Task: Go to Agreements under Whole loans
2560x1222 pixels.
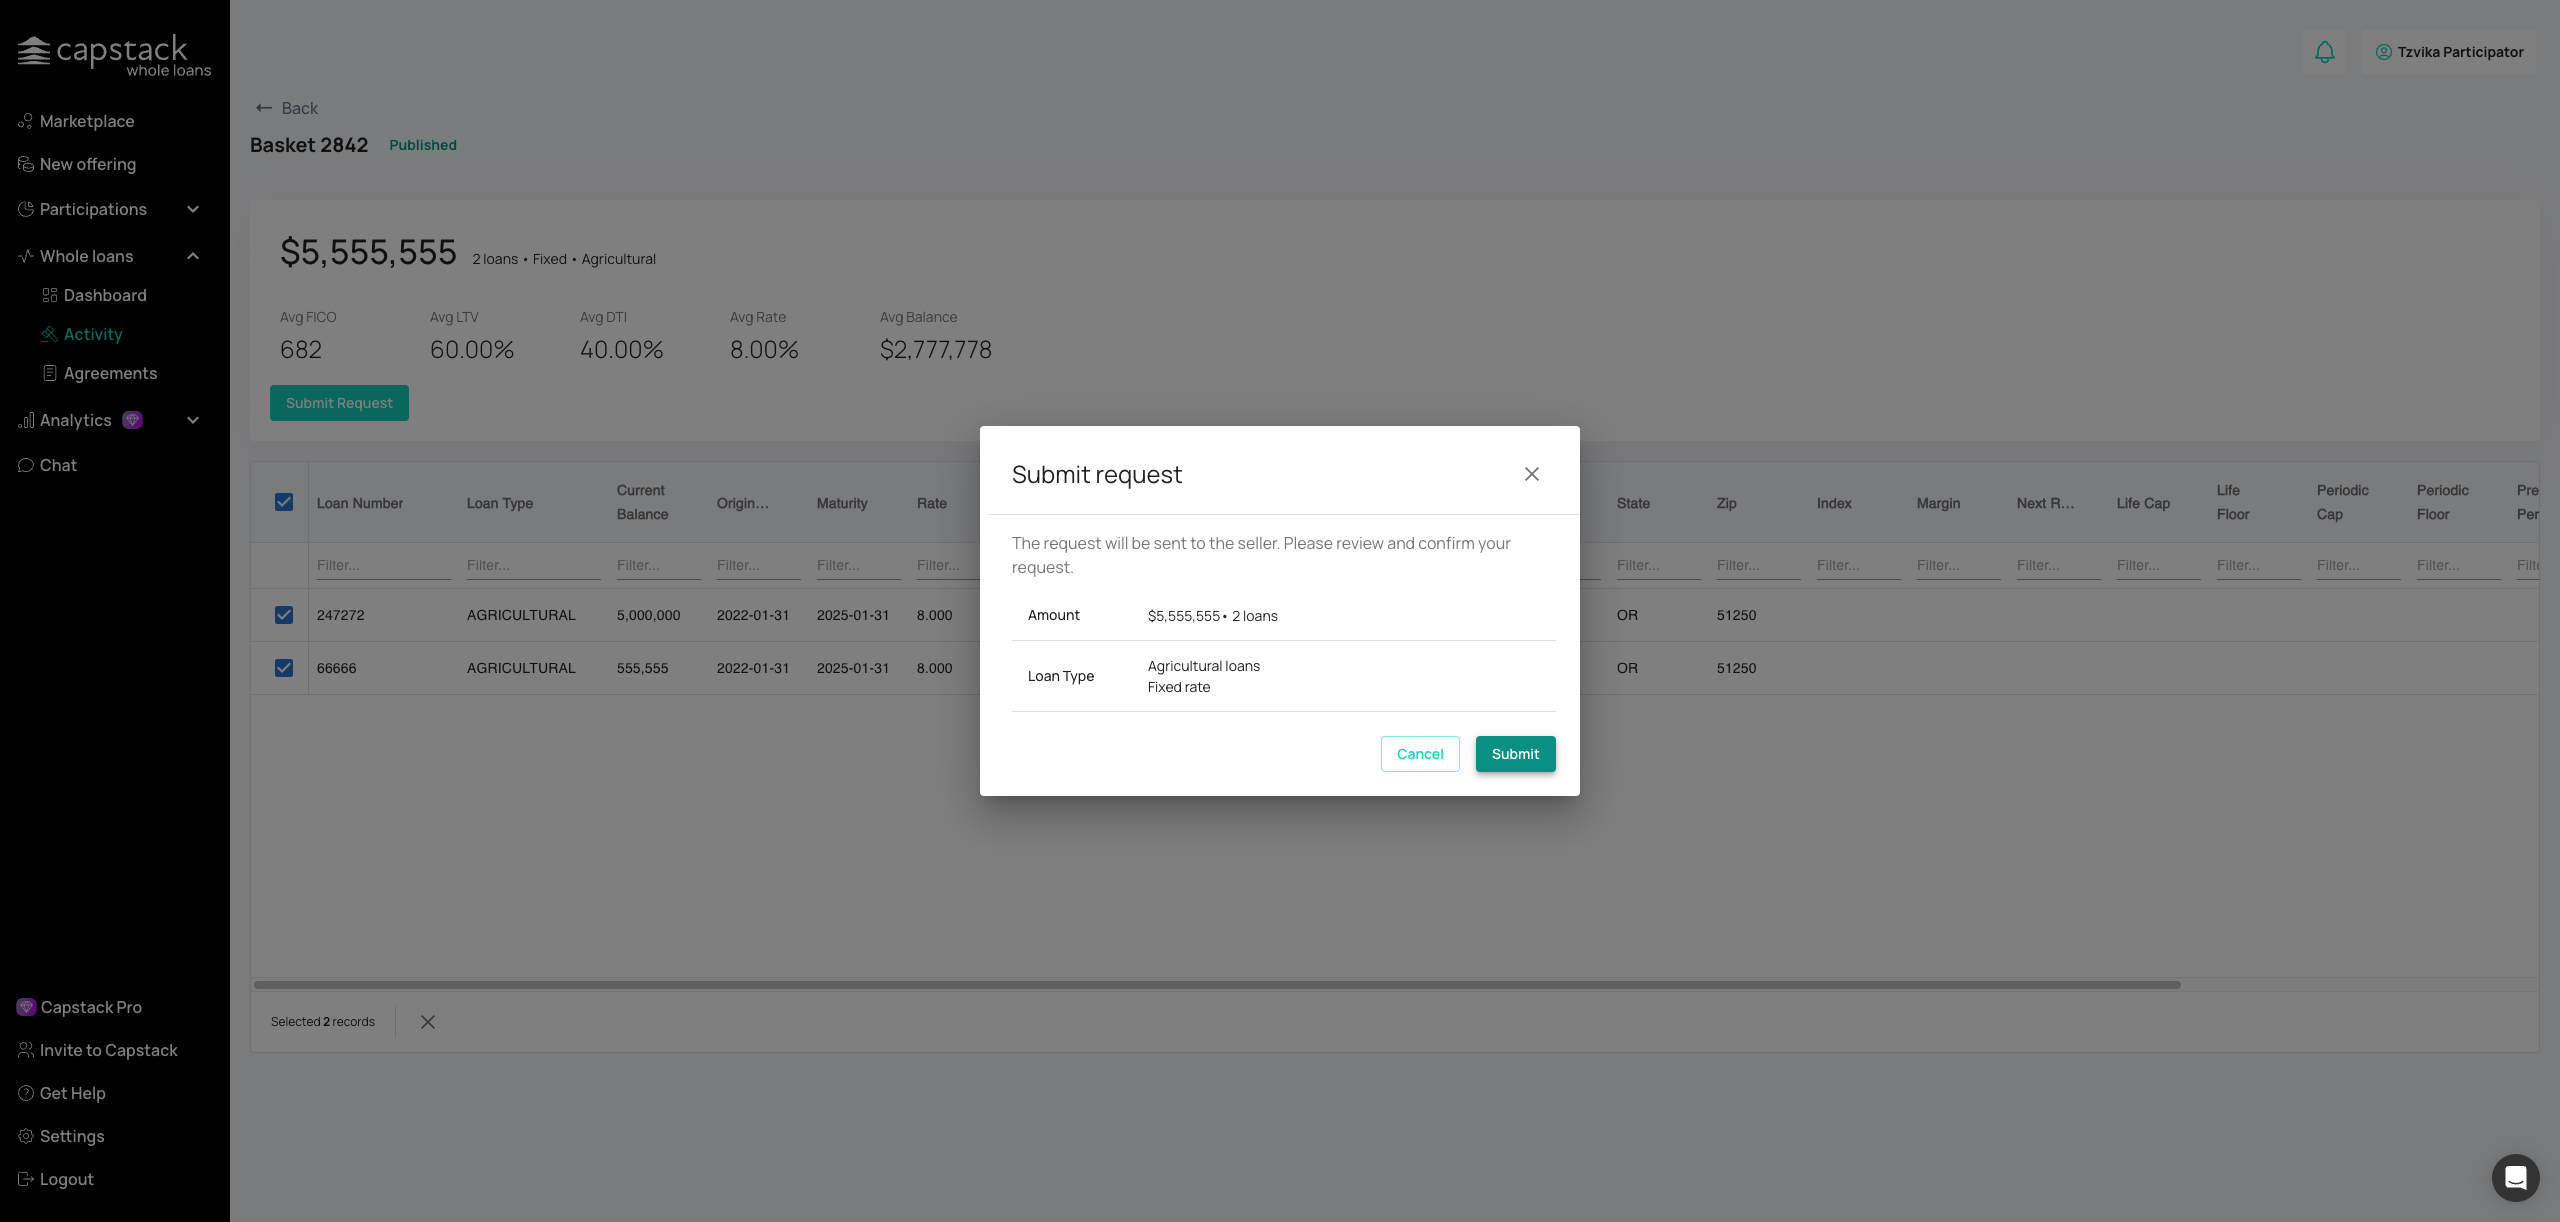Action: point(110,373)
